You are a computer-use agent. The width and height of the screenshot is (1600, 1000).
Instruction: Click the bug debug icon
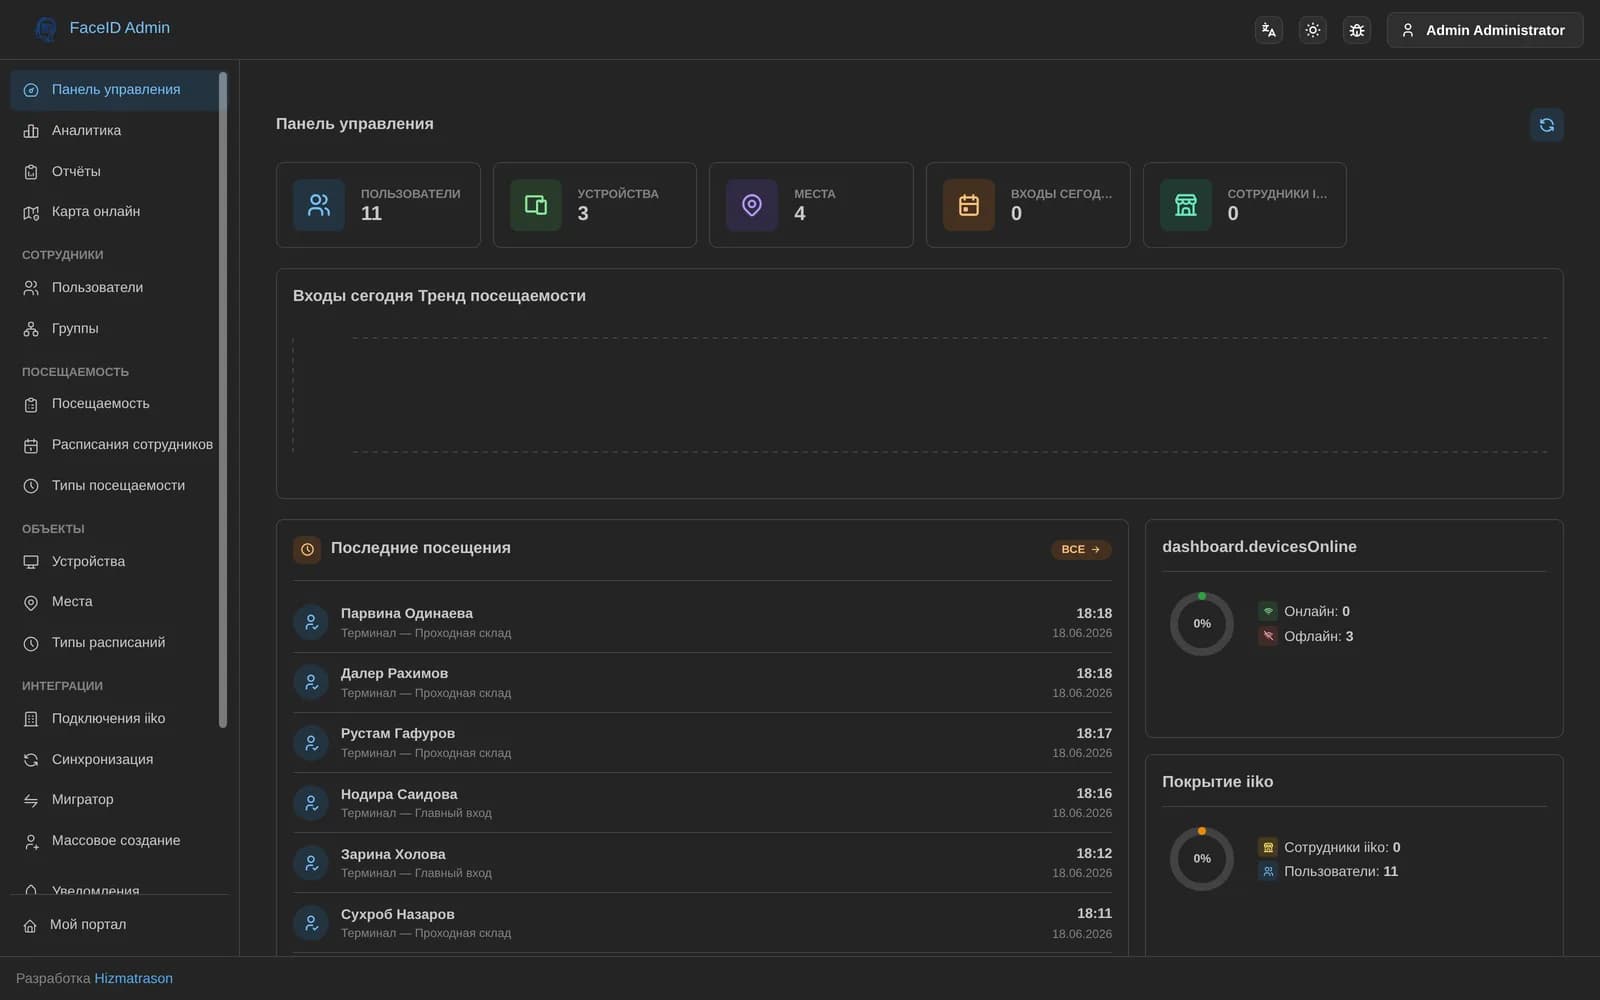tap(1357, 30)
